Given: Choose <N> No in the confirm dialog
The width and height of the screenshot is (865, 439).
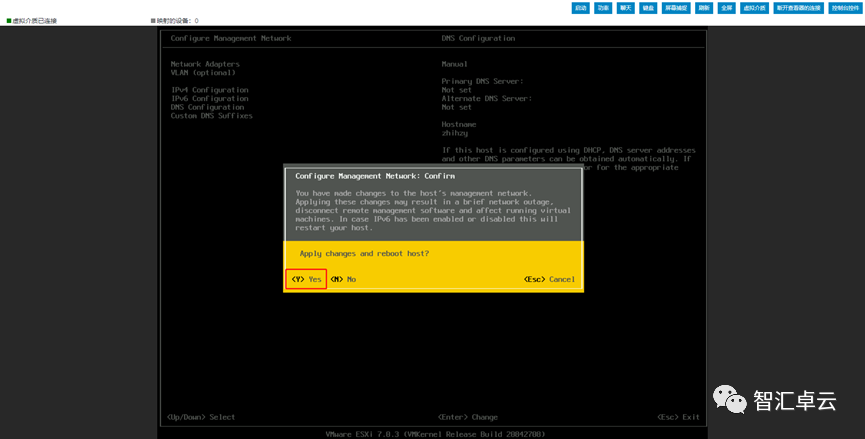Looking at the screenshot, I should click(x=343, y=279).
